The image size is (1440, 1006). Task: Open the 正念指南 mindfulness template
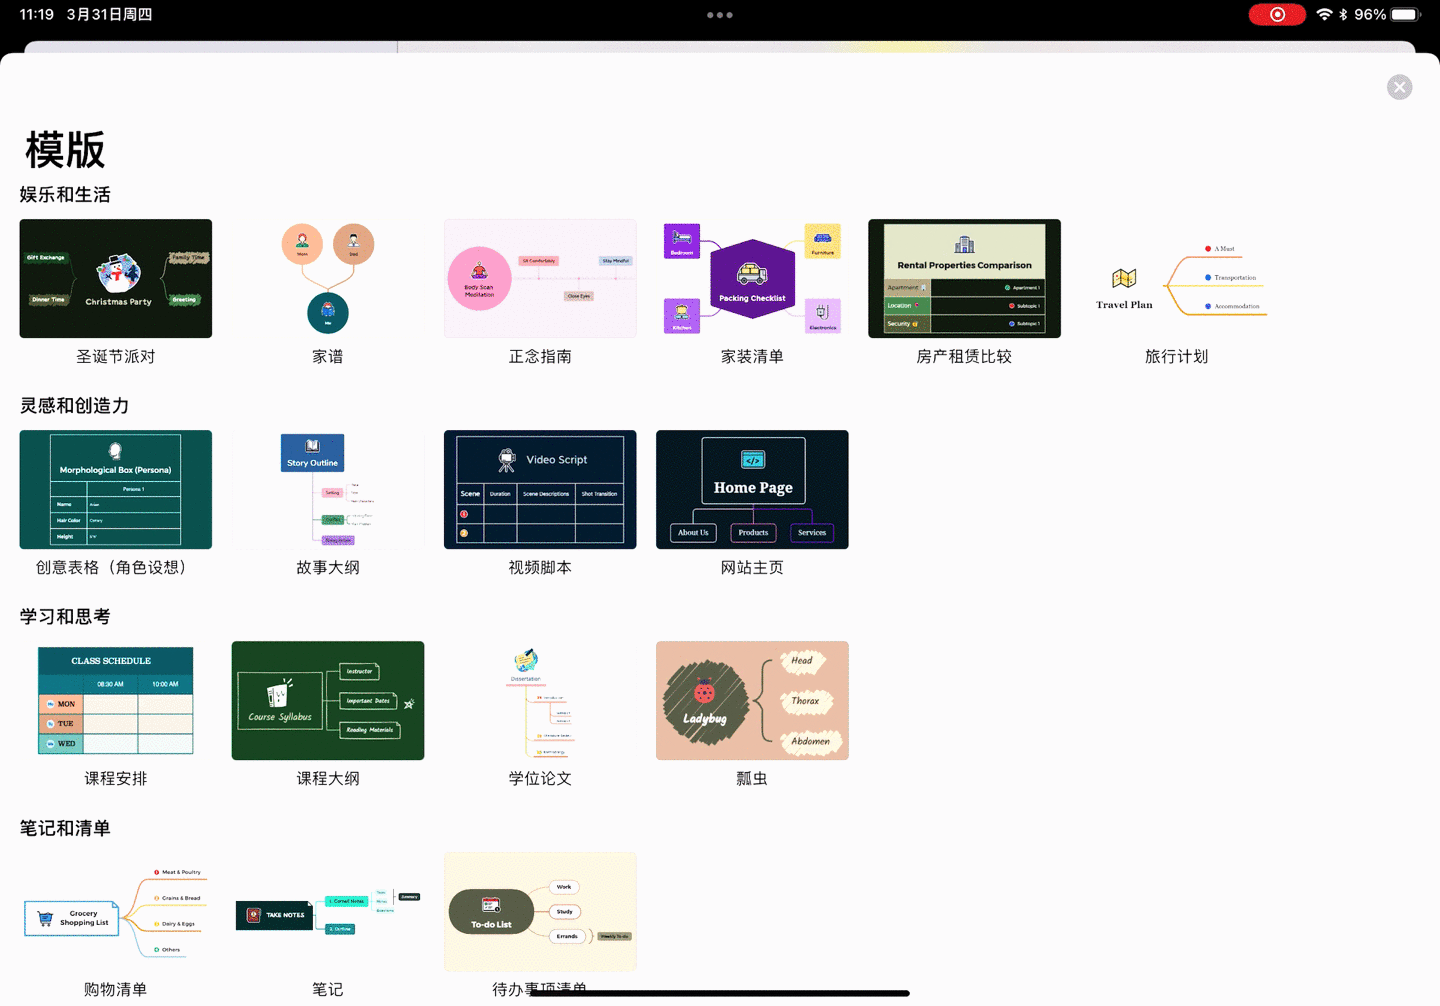(540, 278)
